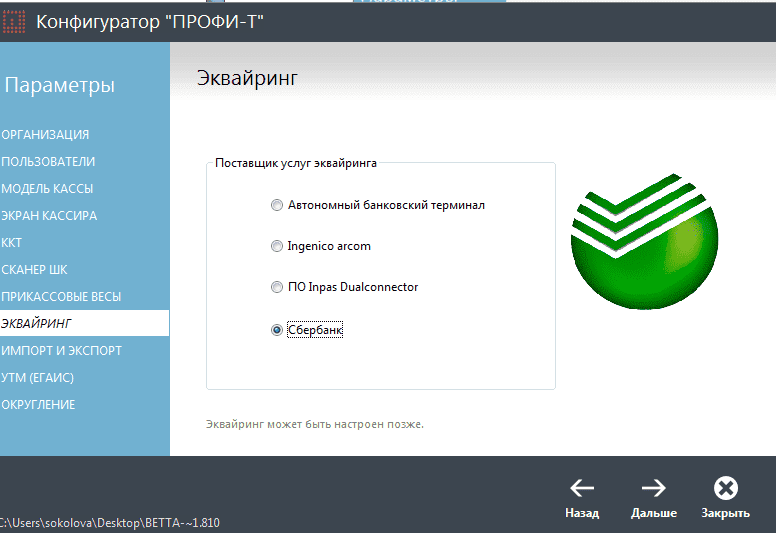Select the Ingenico arcom radio option
The height and width of the screenshot is (533, 776).
(x=277, y=246)
